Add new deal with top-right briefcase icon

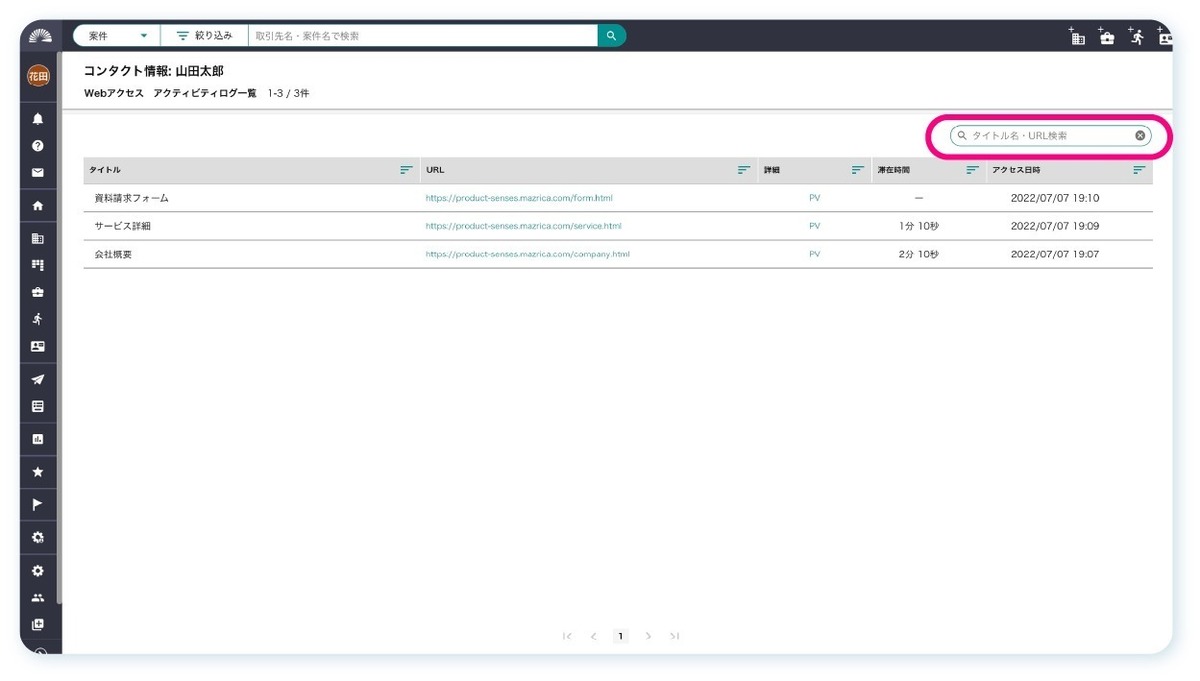[x=1106, y=37]
